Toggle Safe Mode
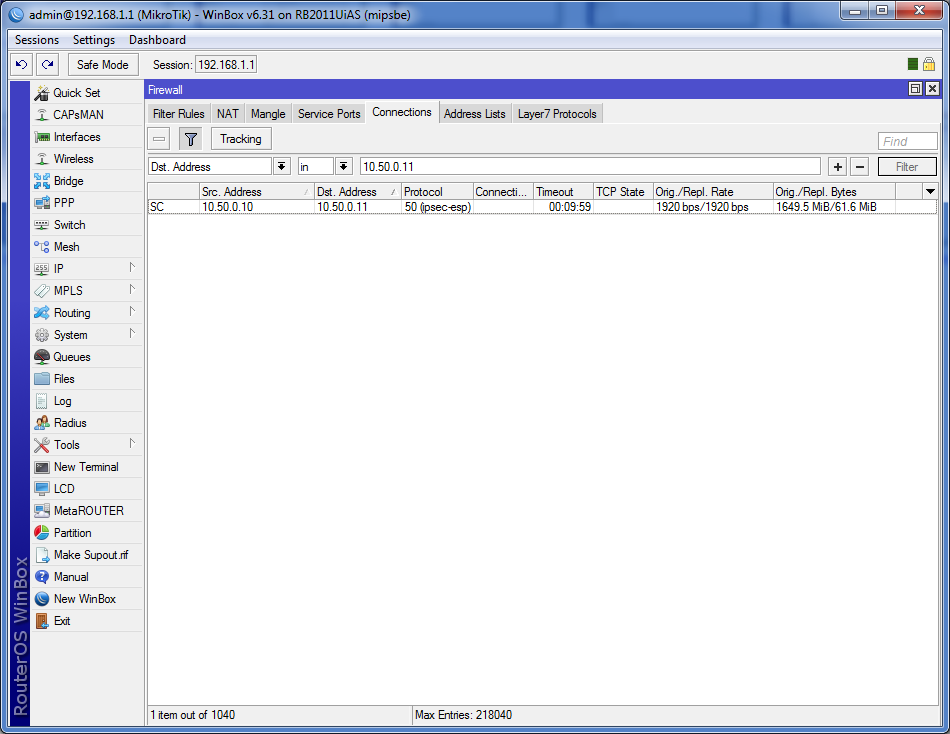The height and width of the screenshot is (734, 950). pos(103,64)
